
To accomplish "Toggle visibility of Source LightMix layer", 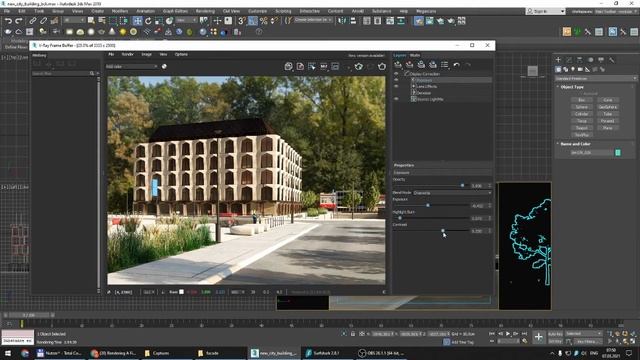I will [396, 99].
